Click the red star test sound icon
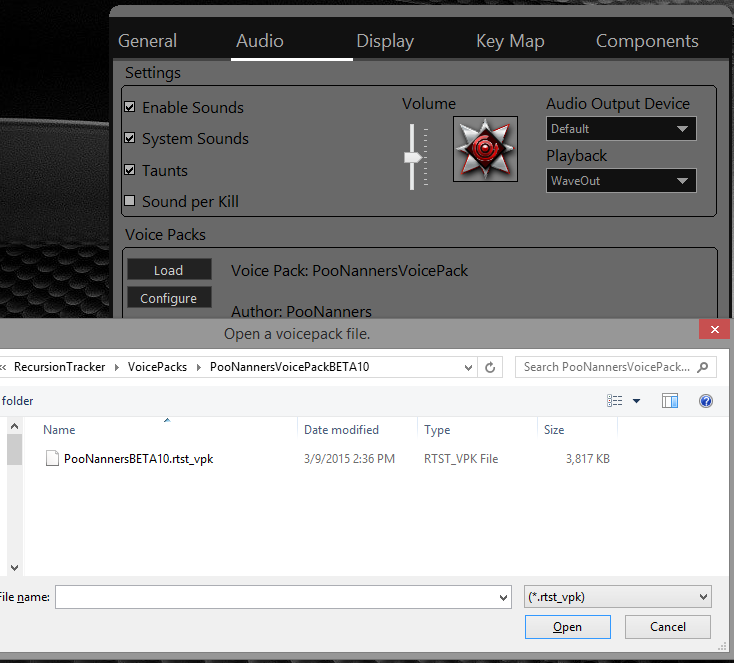 tap(485, 149)
